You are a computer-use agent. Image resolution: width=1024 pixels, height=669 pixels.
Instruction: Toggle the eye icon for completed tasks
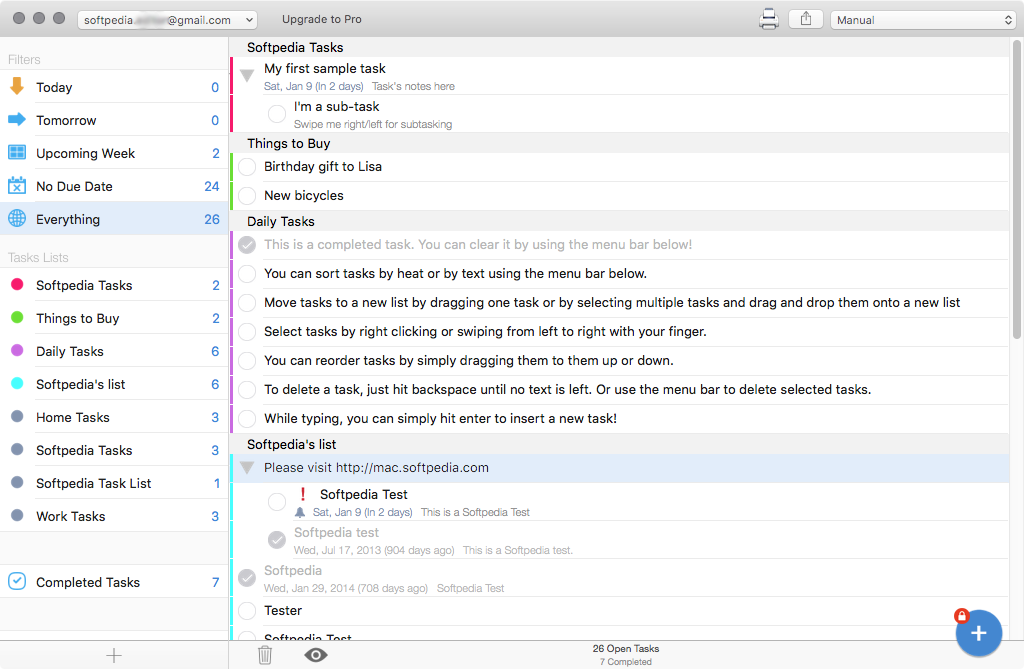point(315,655)
